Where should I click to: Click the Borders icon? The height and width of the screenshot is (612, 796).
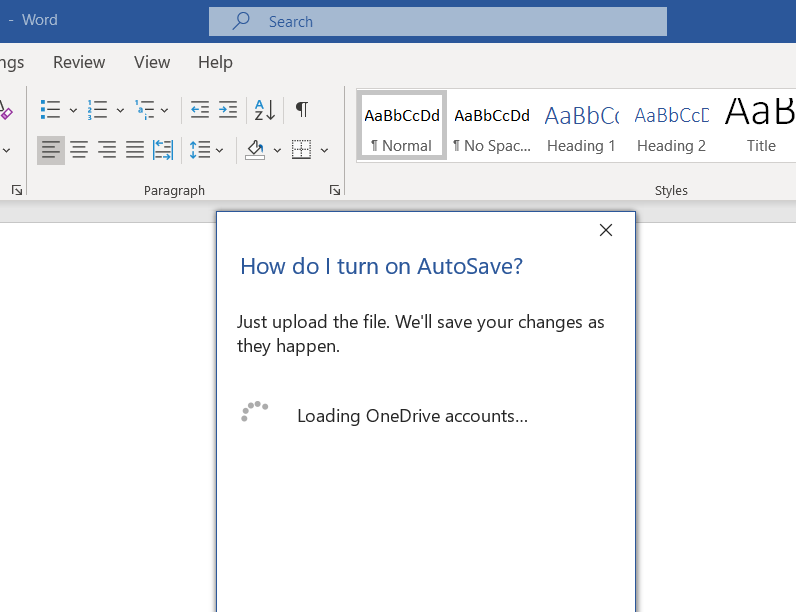click(302, 150)
